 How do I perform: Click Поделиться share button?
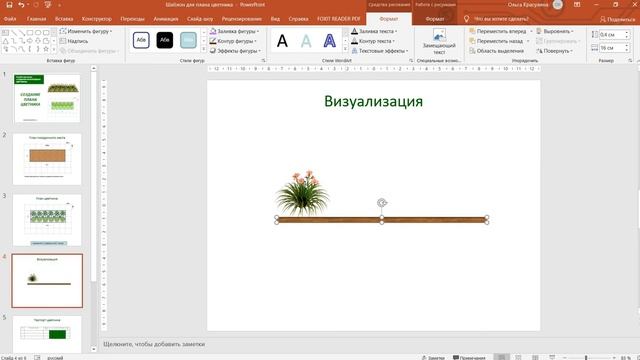click(617, 19)
